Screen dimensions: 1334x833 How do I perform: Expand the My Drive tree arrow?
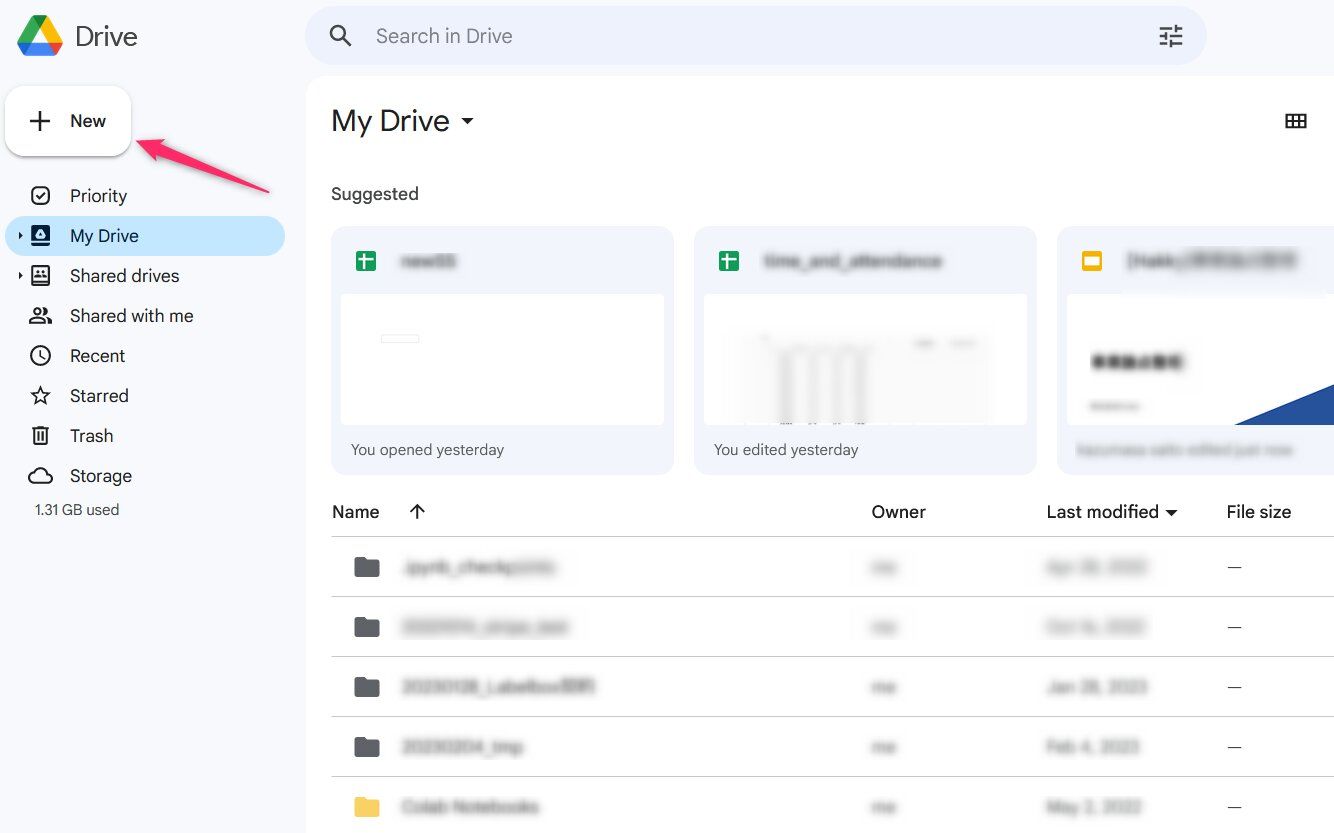(19, 236)
